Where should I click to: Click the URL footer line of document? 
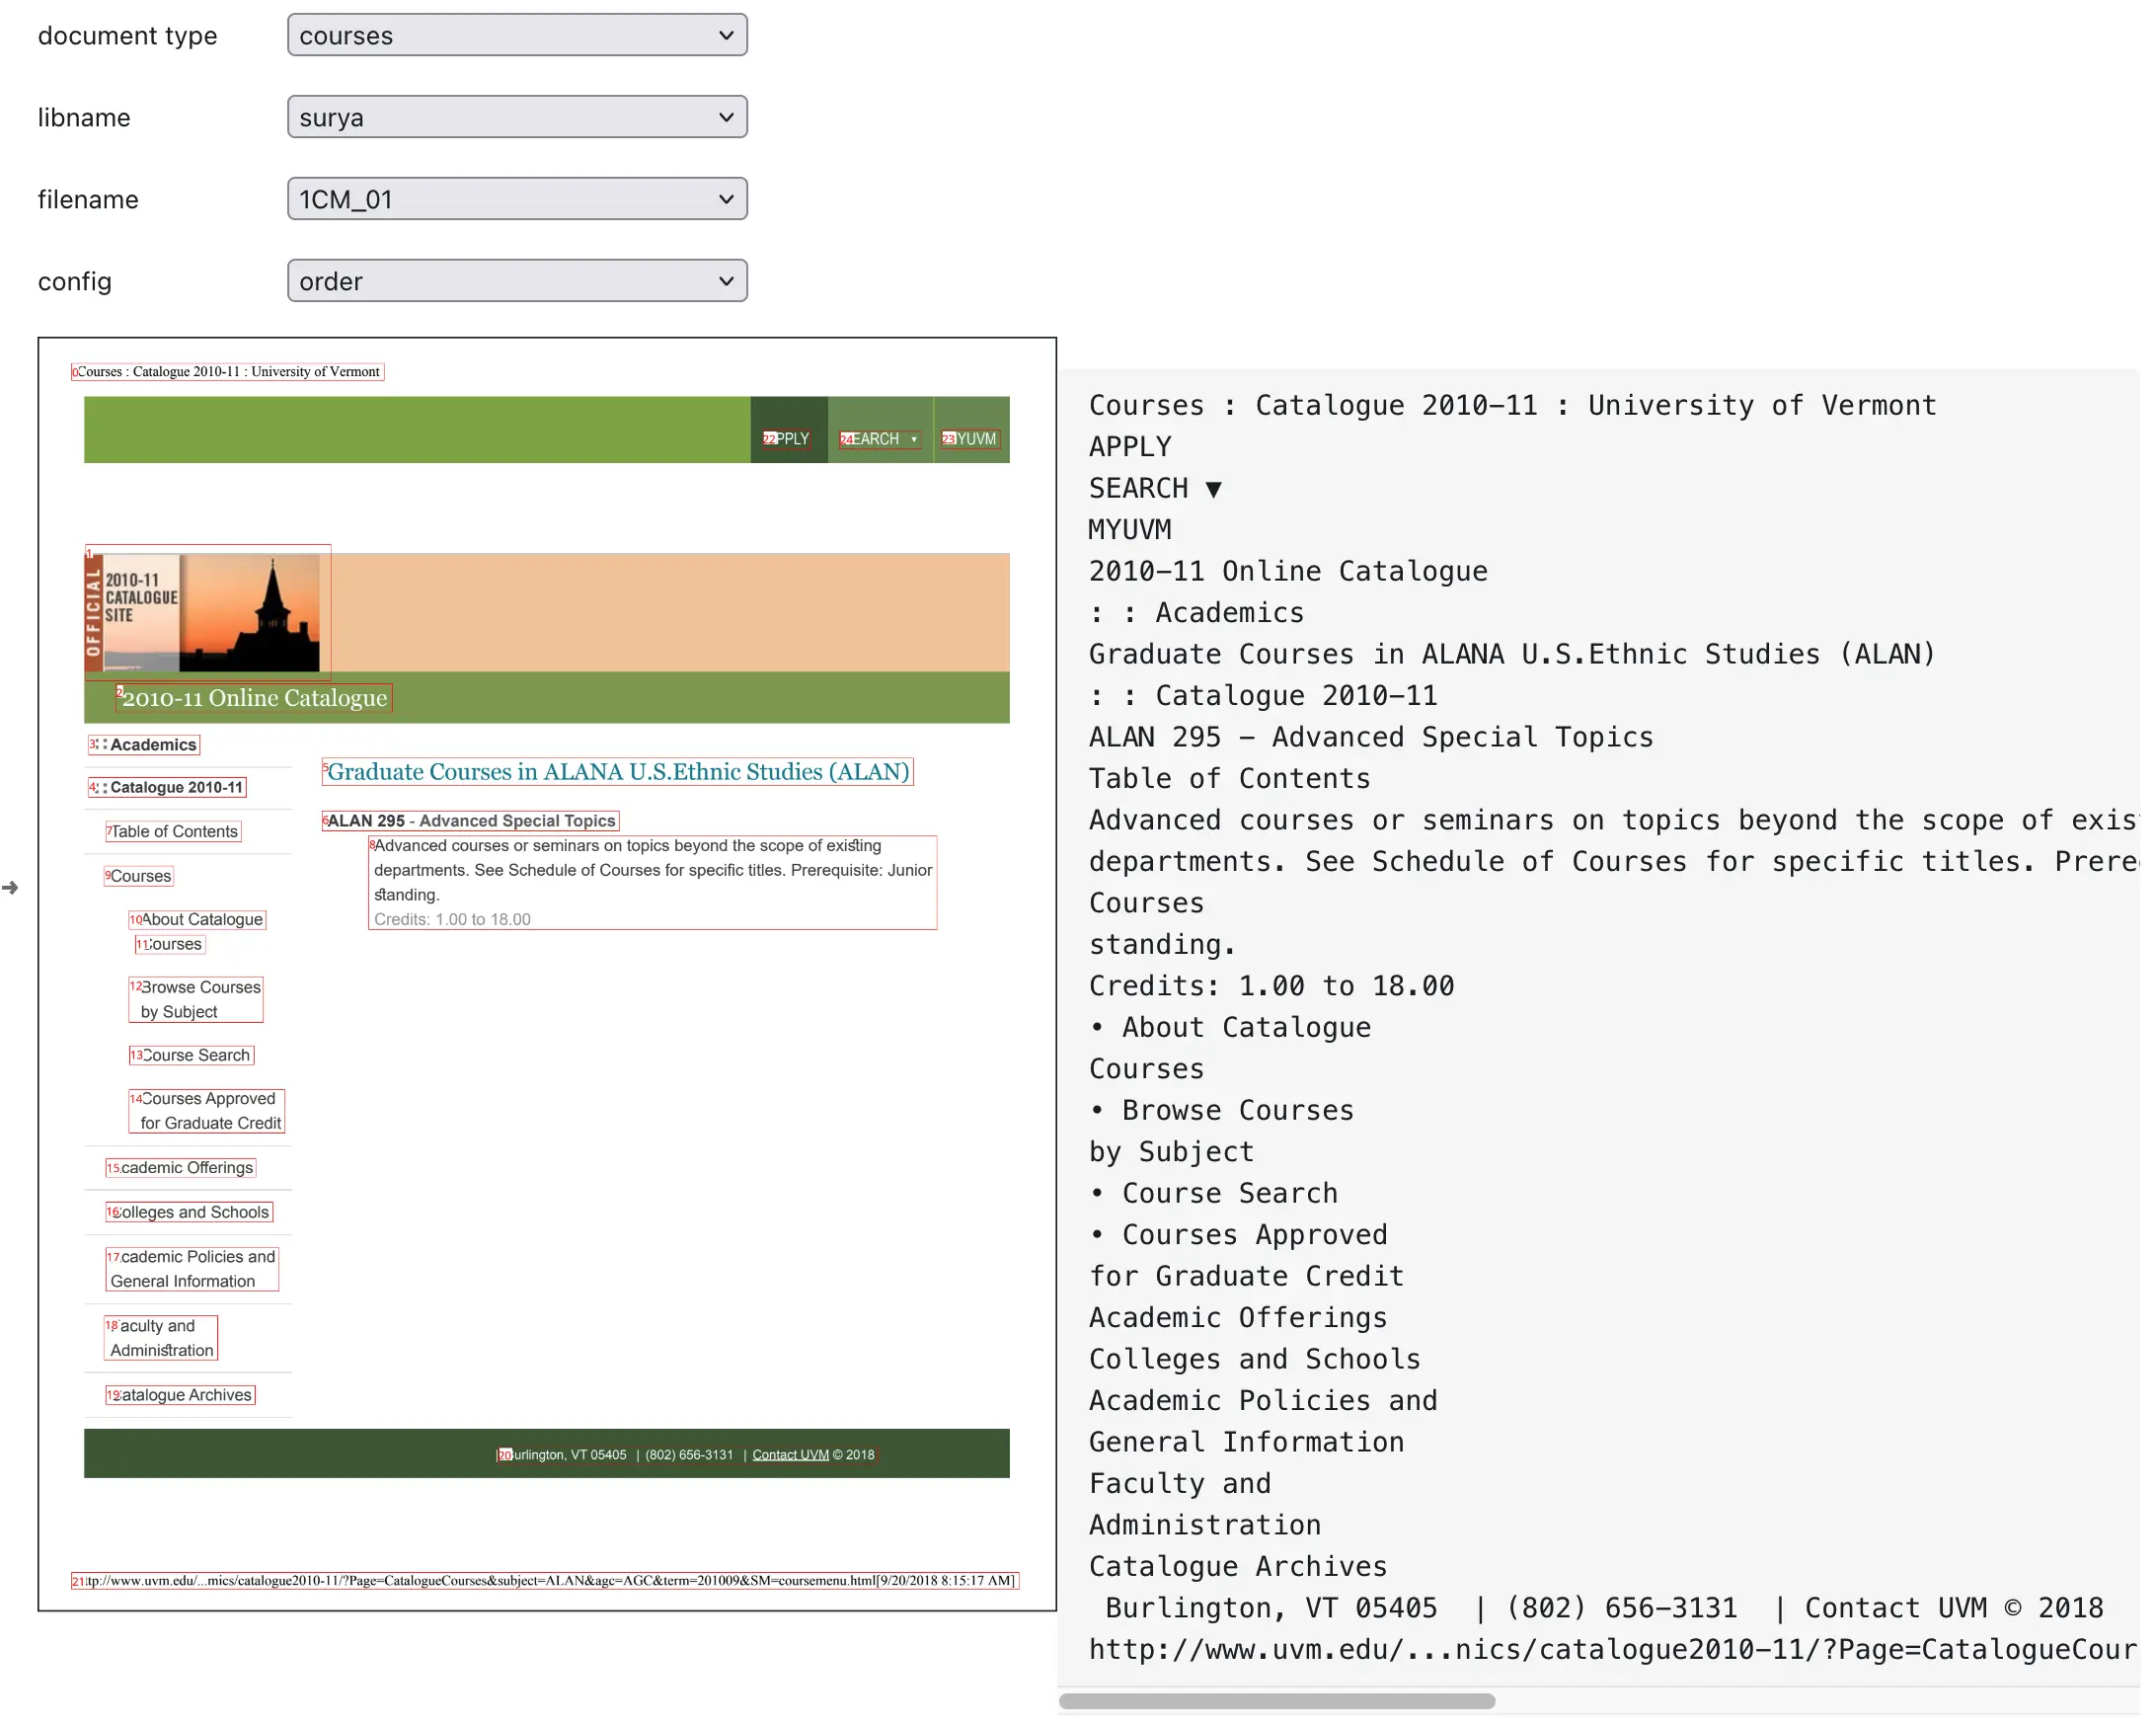tap(545, 1581)
